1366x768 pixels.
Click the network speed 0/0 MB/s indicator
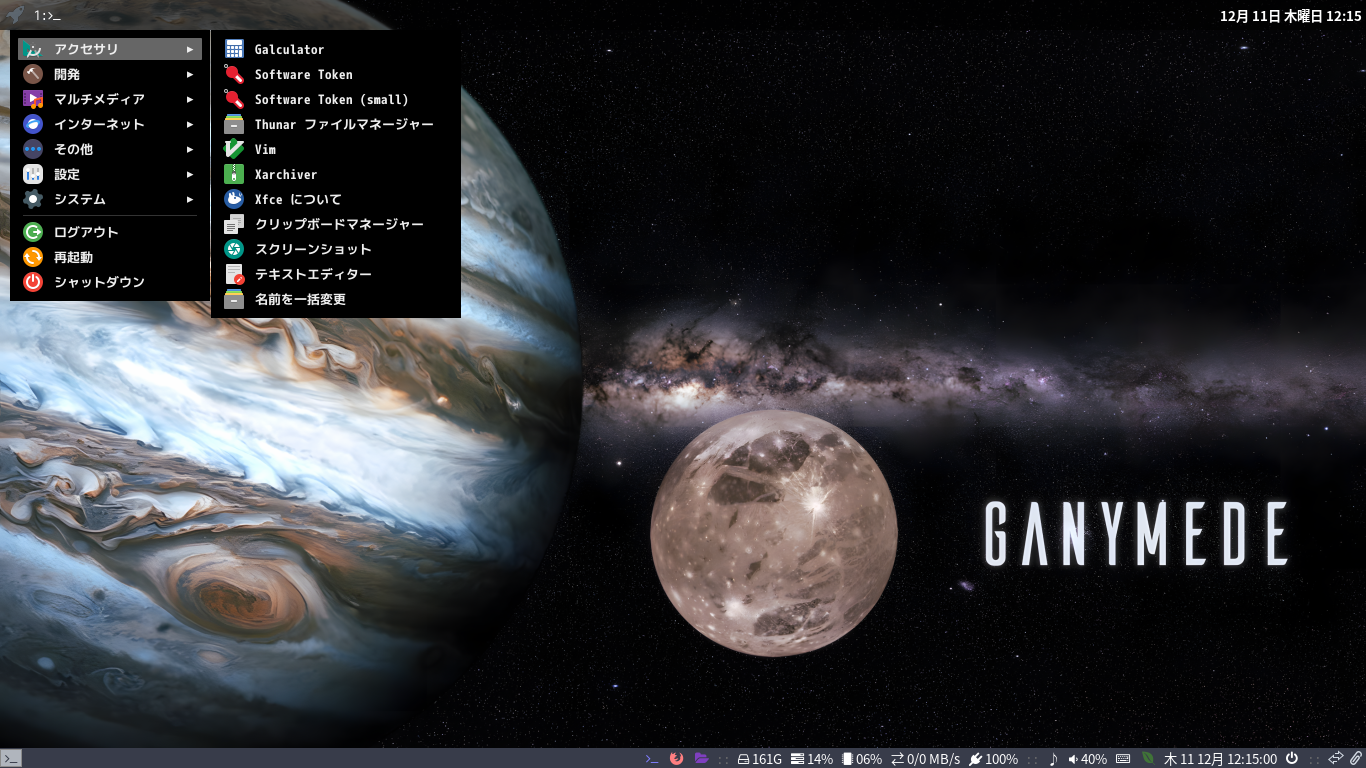pos(925,759)
